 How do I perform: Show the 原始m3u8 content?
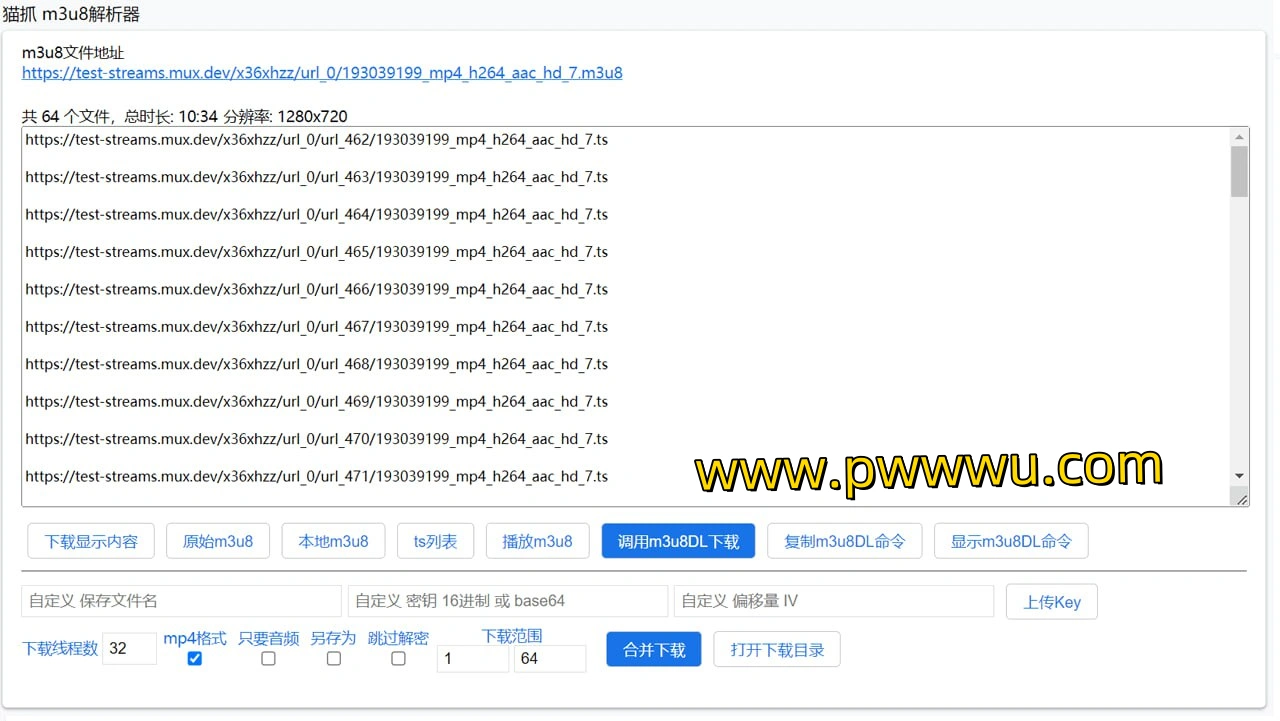(218, 541)
